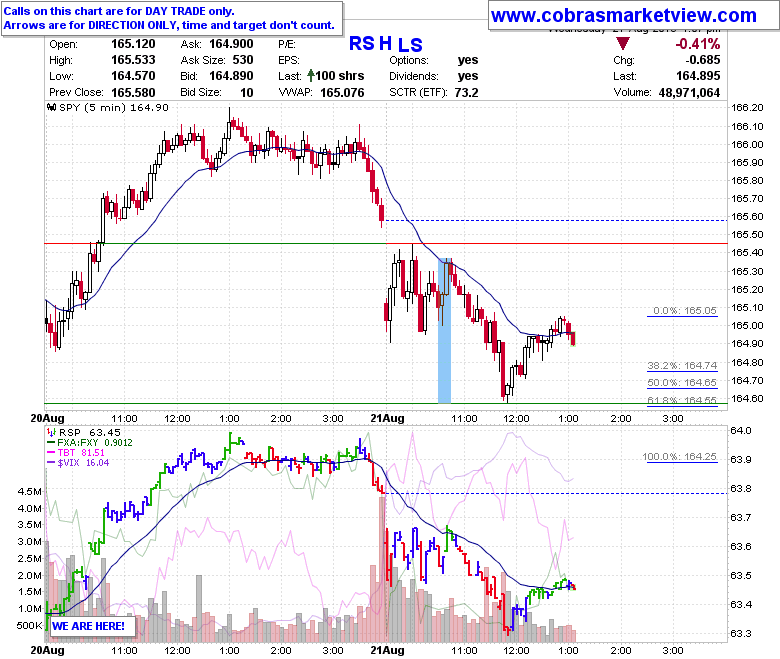The image size is (780, 659).
Task: Click the Ask Size value 530
Action: tap(243, 60)
